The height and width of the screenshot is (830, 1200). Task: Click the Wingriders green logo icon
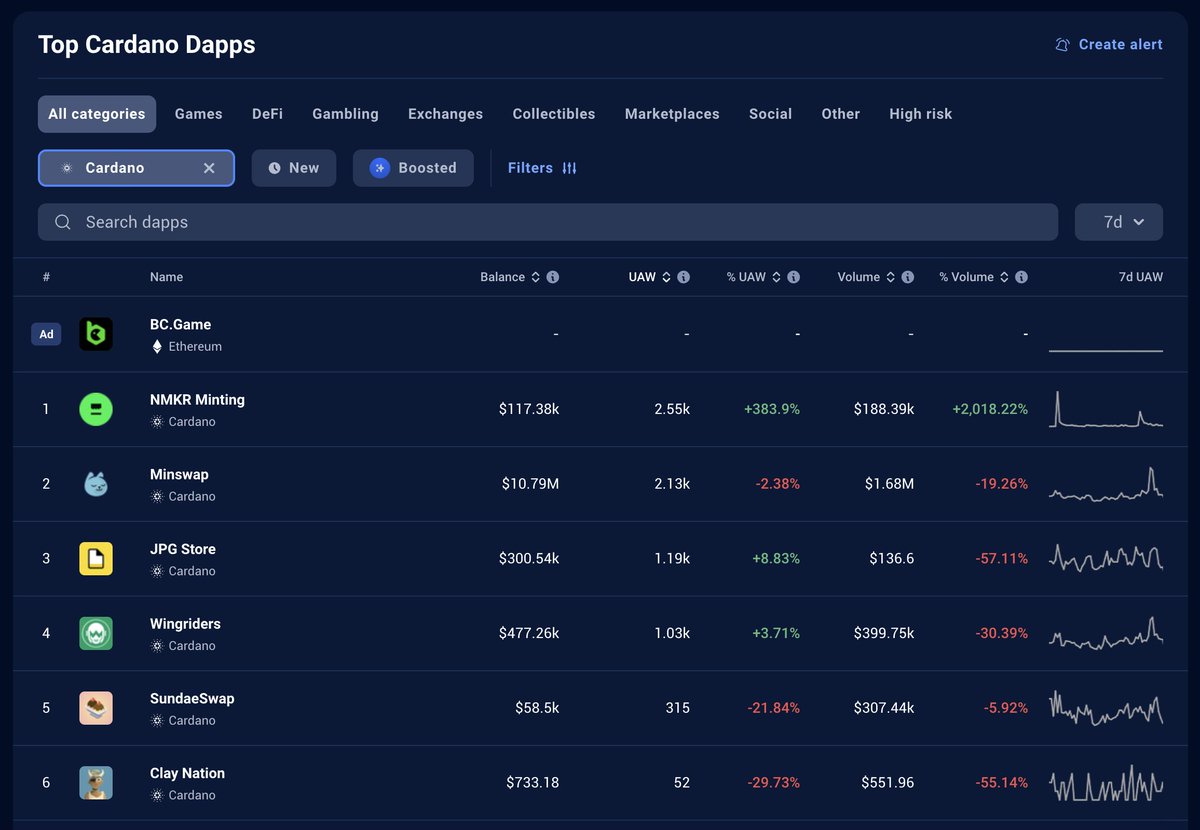pos(96,633)
